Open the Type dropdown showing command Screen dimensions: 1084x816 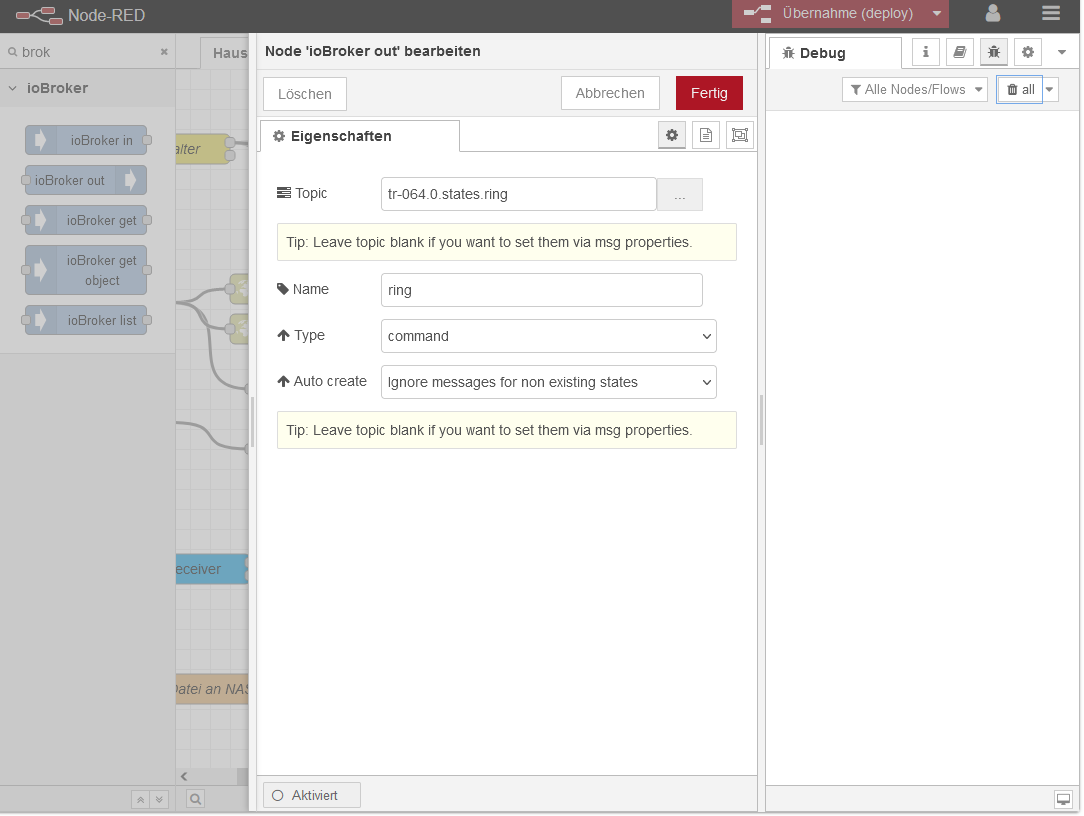(x=548, y=336)
